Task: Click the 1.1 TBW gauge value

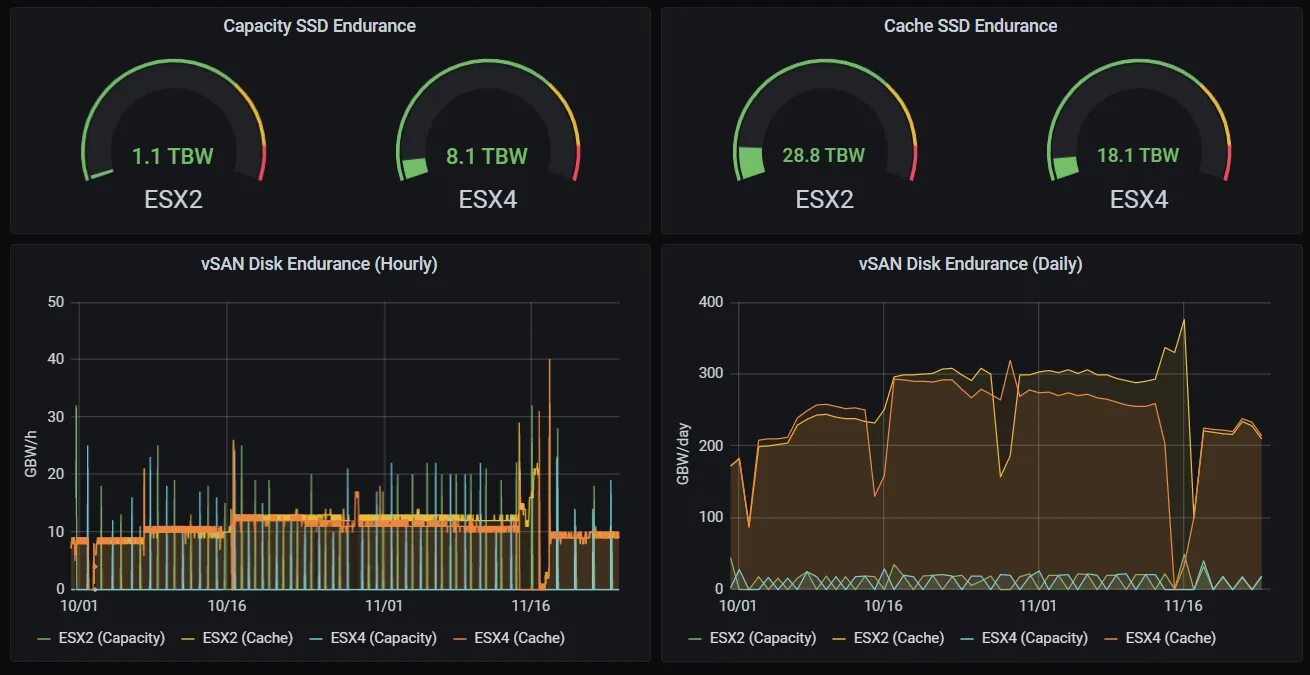Action: tap(172, 156)
